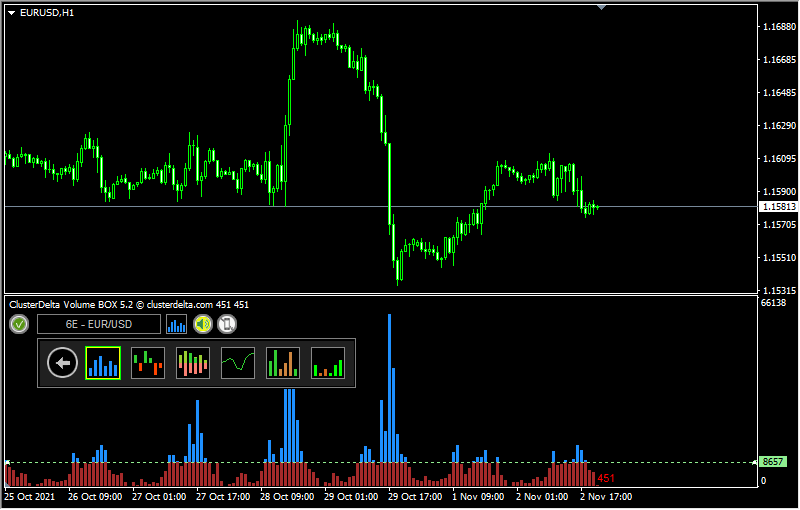Click the 8657 volume level label
This screenshot has width=800, height=510.
tap(773, 462)
